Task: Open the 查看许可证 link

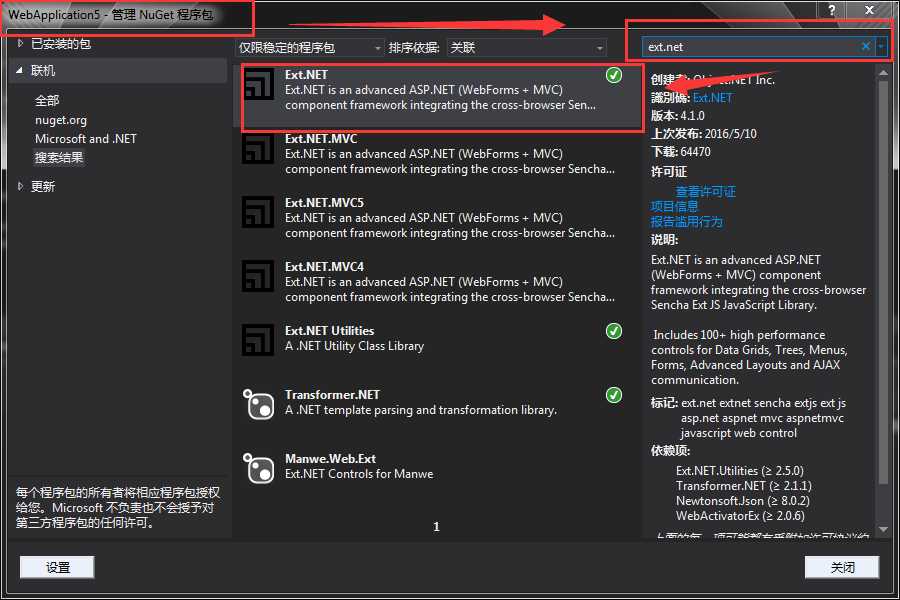Action: (x=706, y=192)
